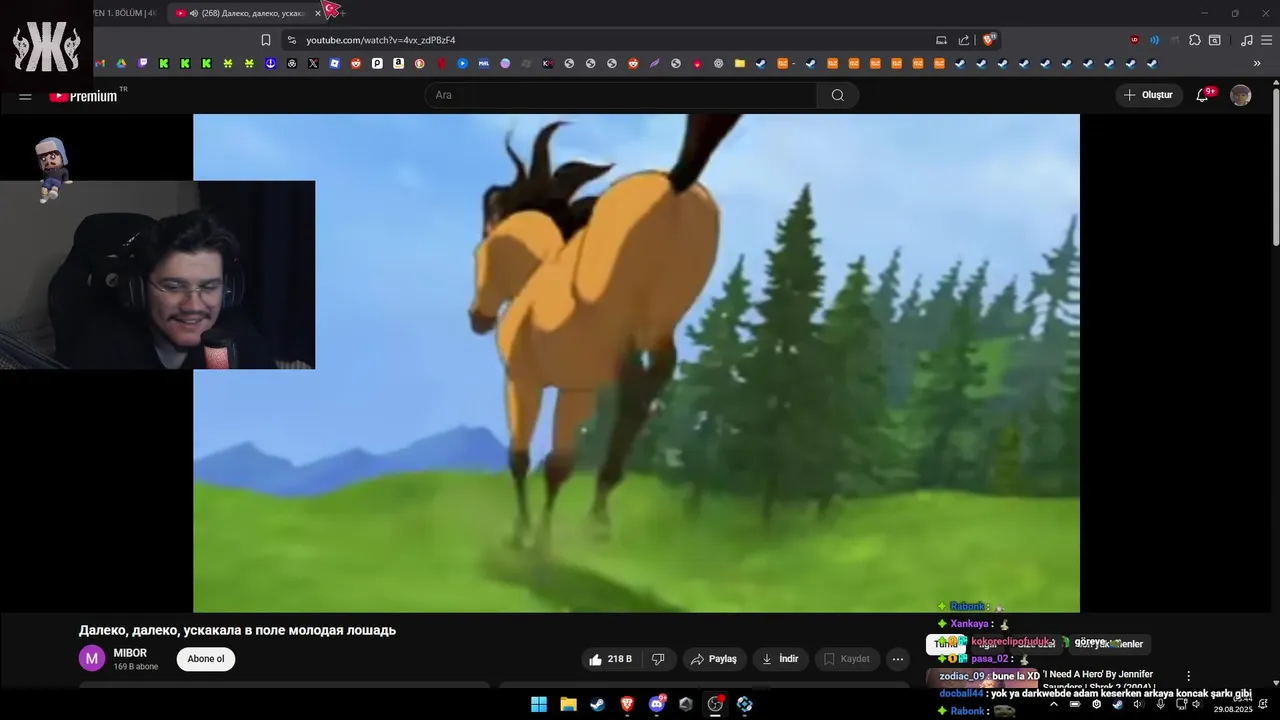Open the media control music note icon
The width and height of the screenshot is (1280, 720).
point(1246,40)
